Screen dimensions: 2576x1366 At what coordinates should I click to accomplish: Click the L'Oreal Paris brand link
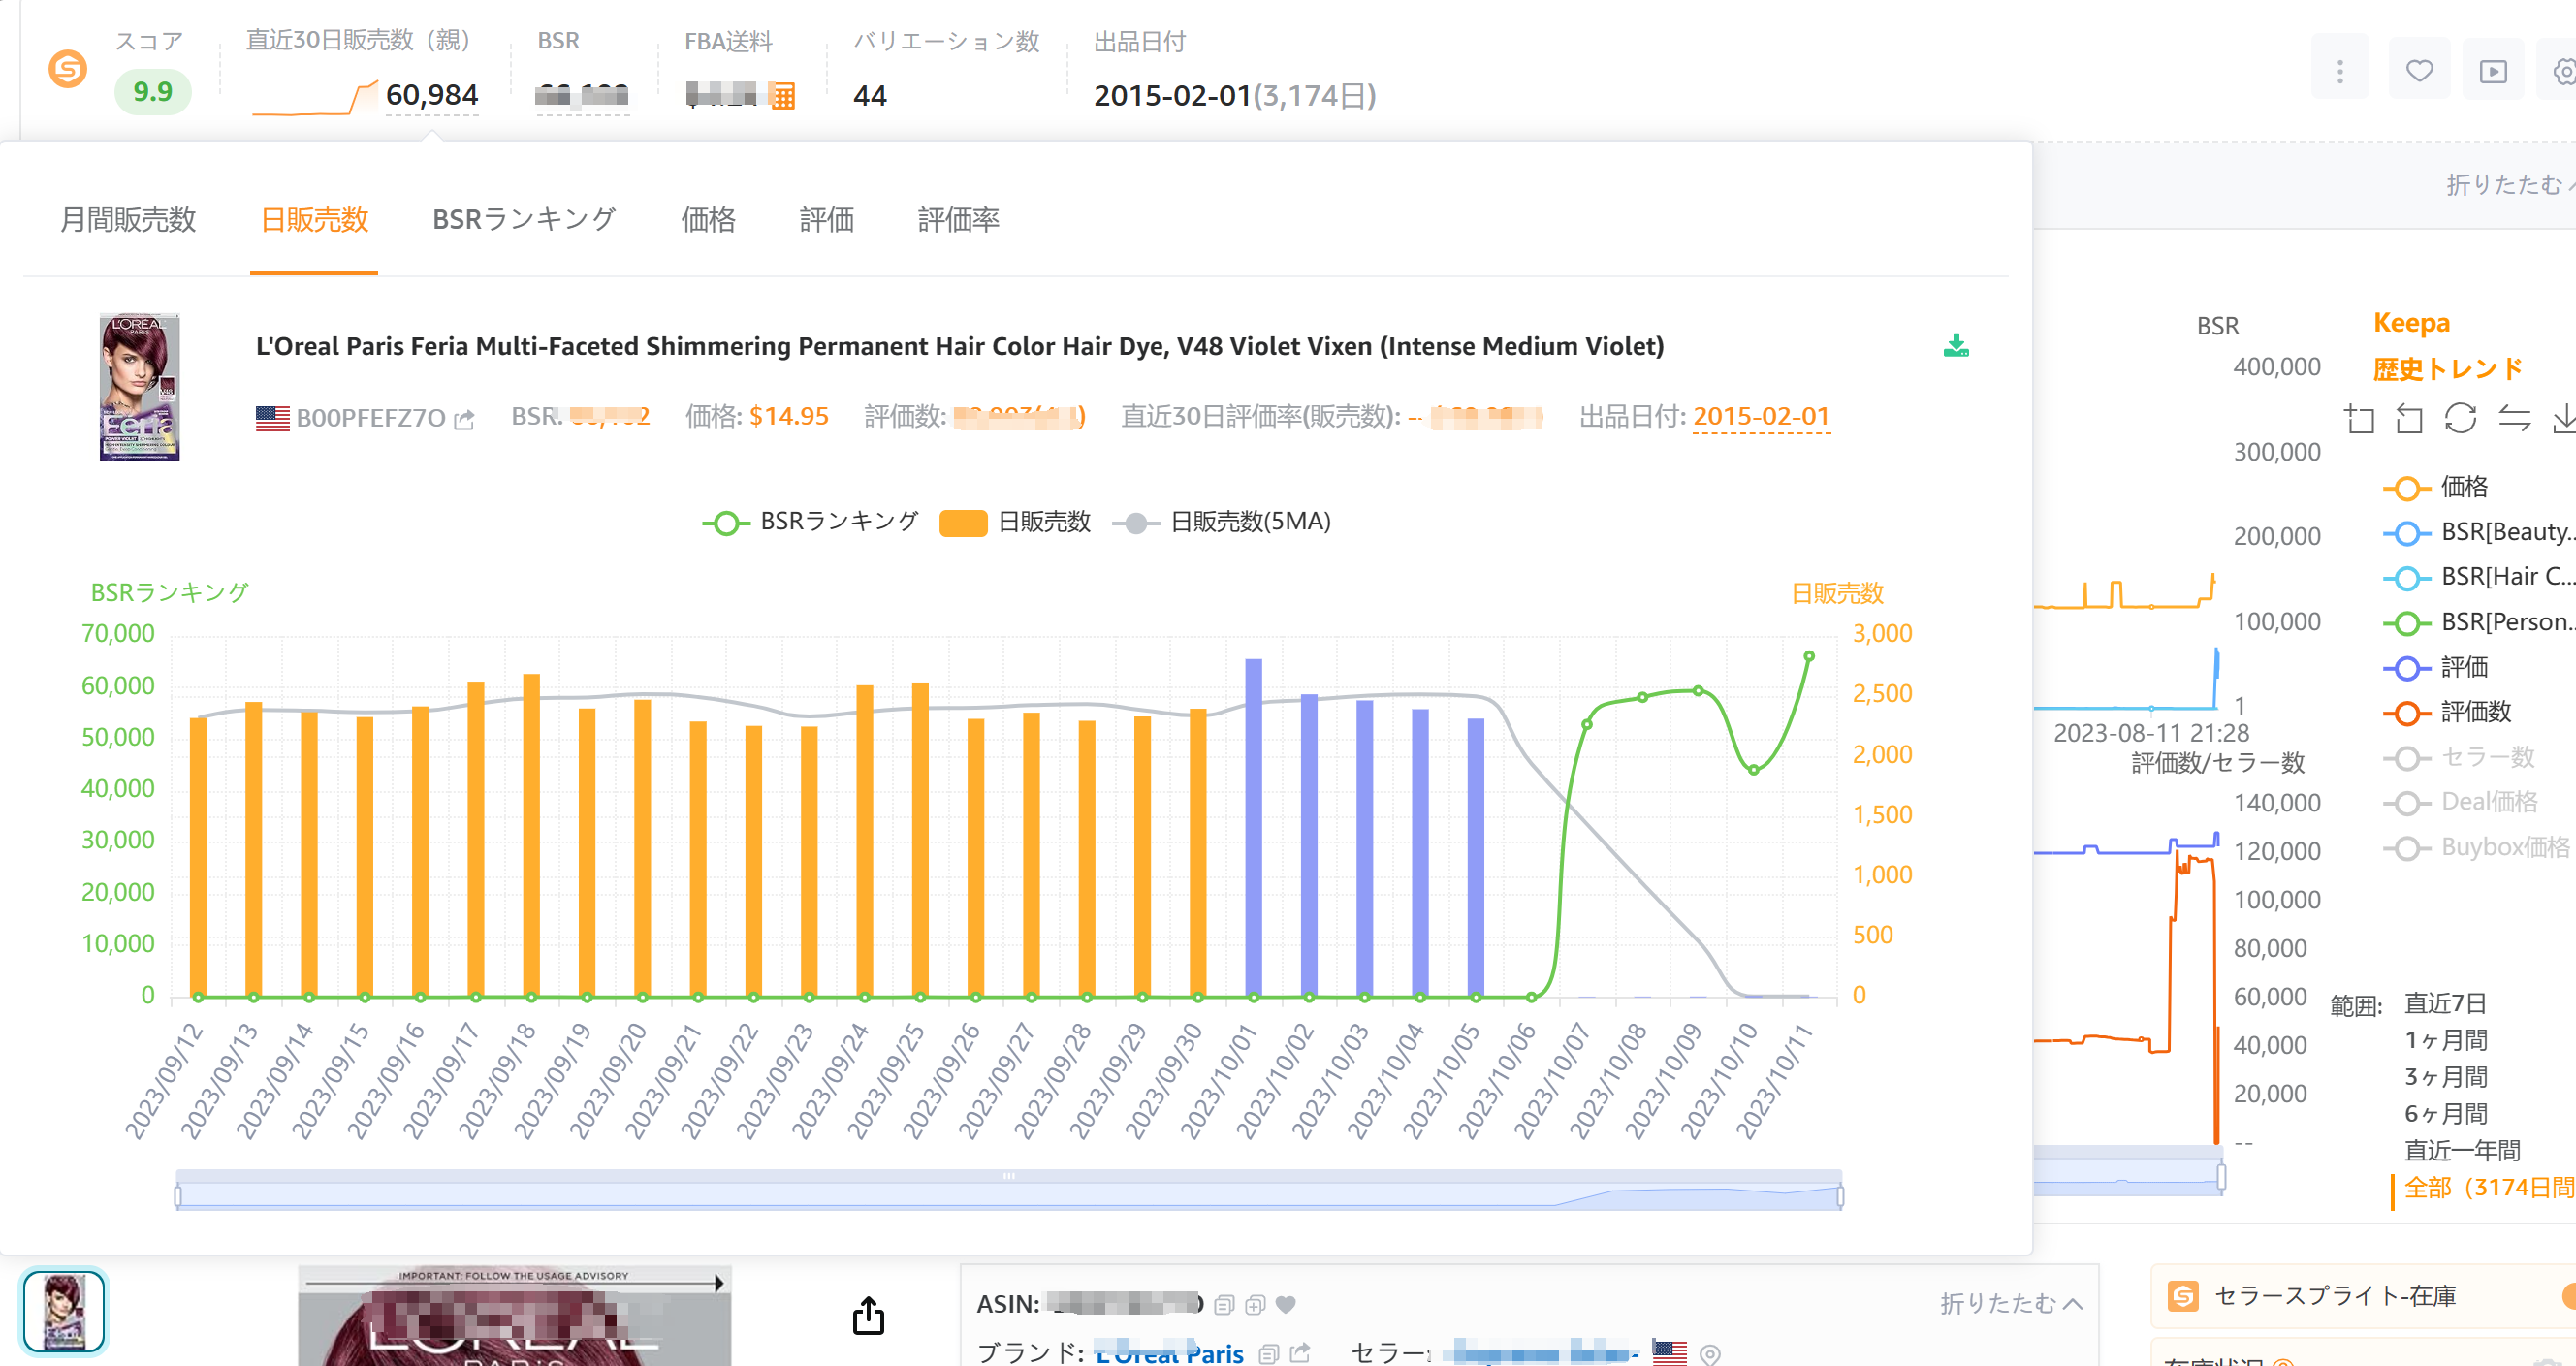tap(1169, 1353)
